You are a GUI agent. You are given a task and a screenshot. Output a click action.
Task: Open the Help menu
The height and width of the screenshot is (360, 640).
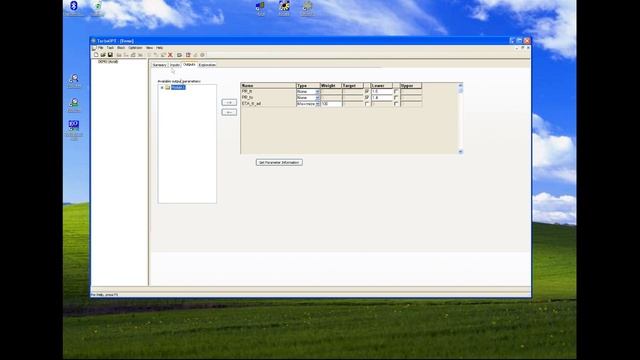tap(160, 48)
